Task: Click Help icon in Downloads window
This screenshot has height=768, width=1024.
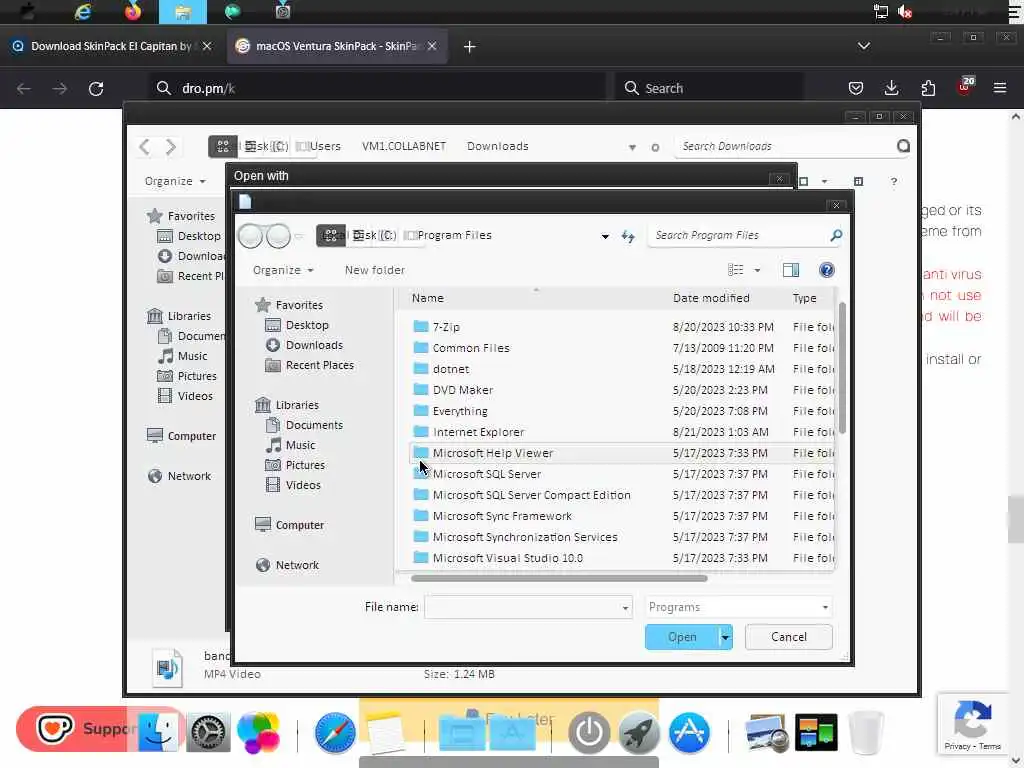Action: 893,182
